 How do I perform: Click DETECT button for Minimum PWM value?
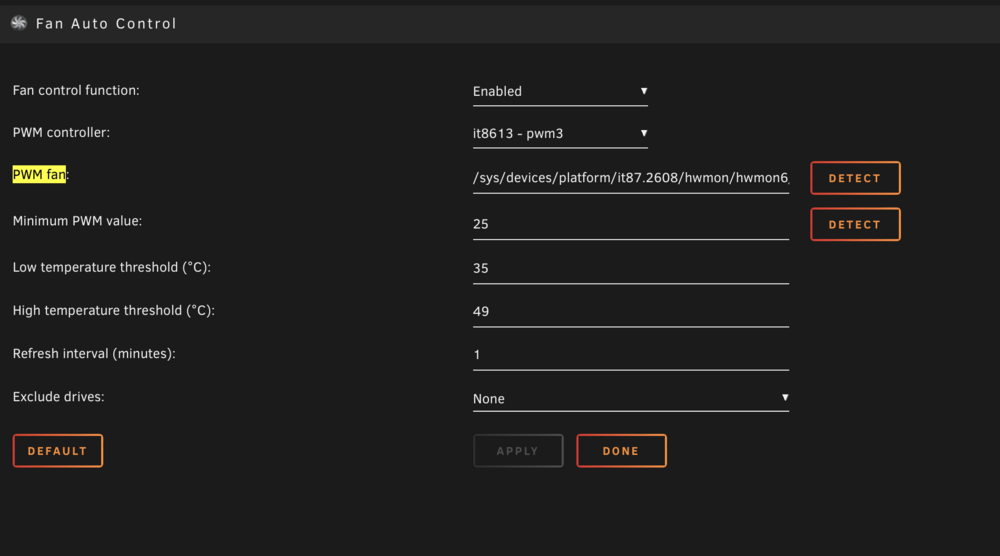coord(855,224)
